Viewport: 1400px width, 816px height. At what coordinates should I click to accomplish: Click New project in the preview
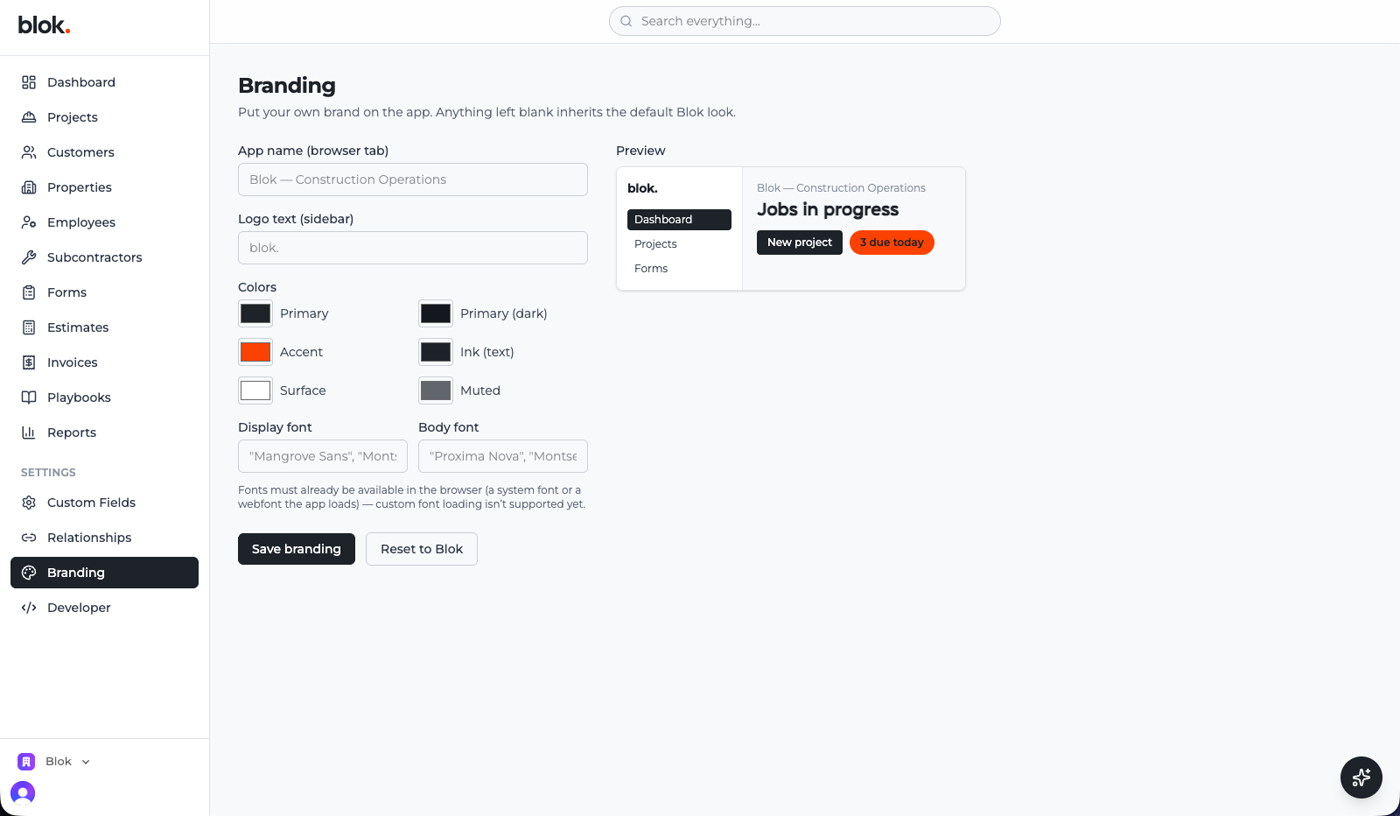click(799, 242)
